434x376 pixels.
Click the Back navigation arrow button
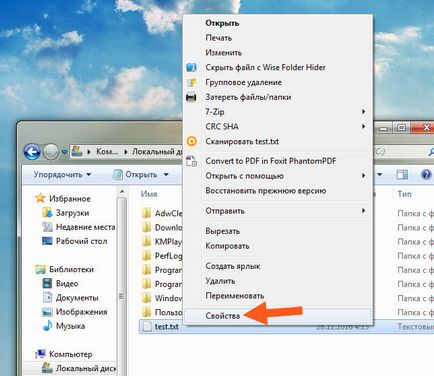(32, 152)
